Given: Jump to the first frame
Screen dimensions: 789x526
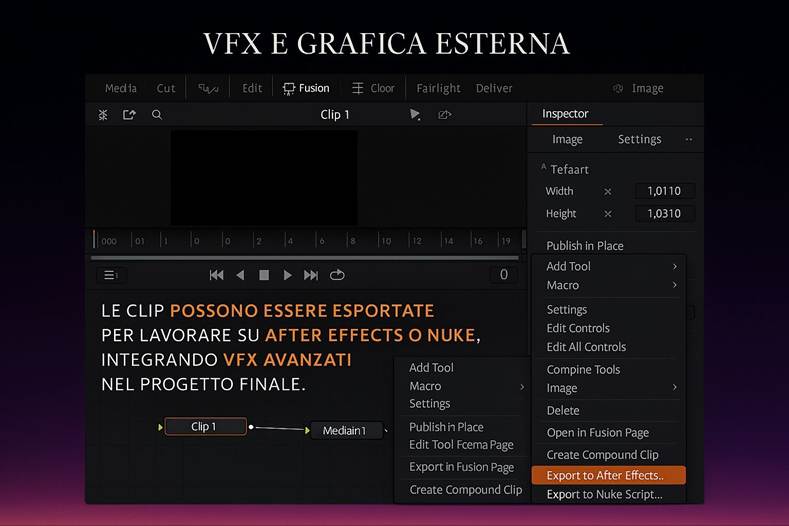Looking at the screenshot, I should (216, 275).
